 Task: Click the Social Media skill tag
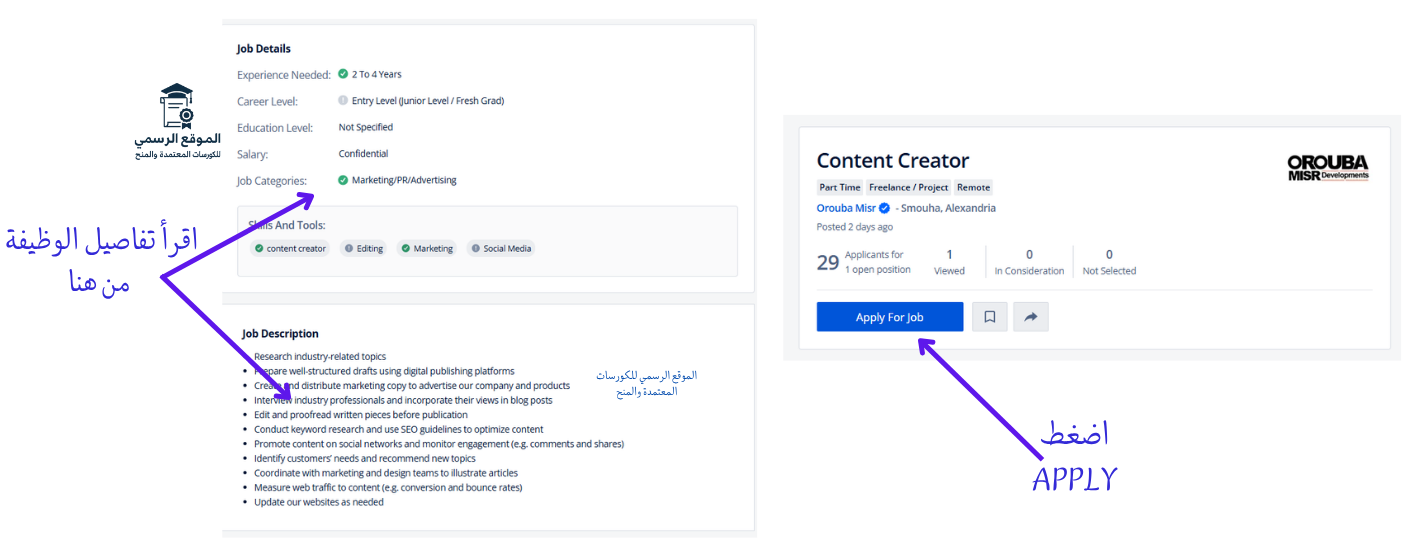[x=502, y=249]
